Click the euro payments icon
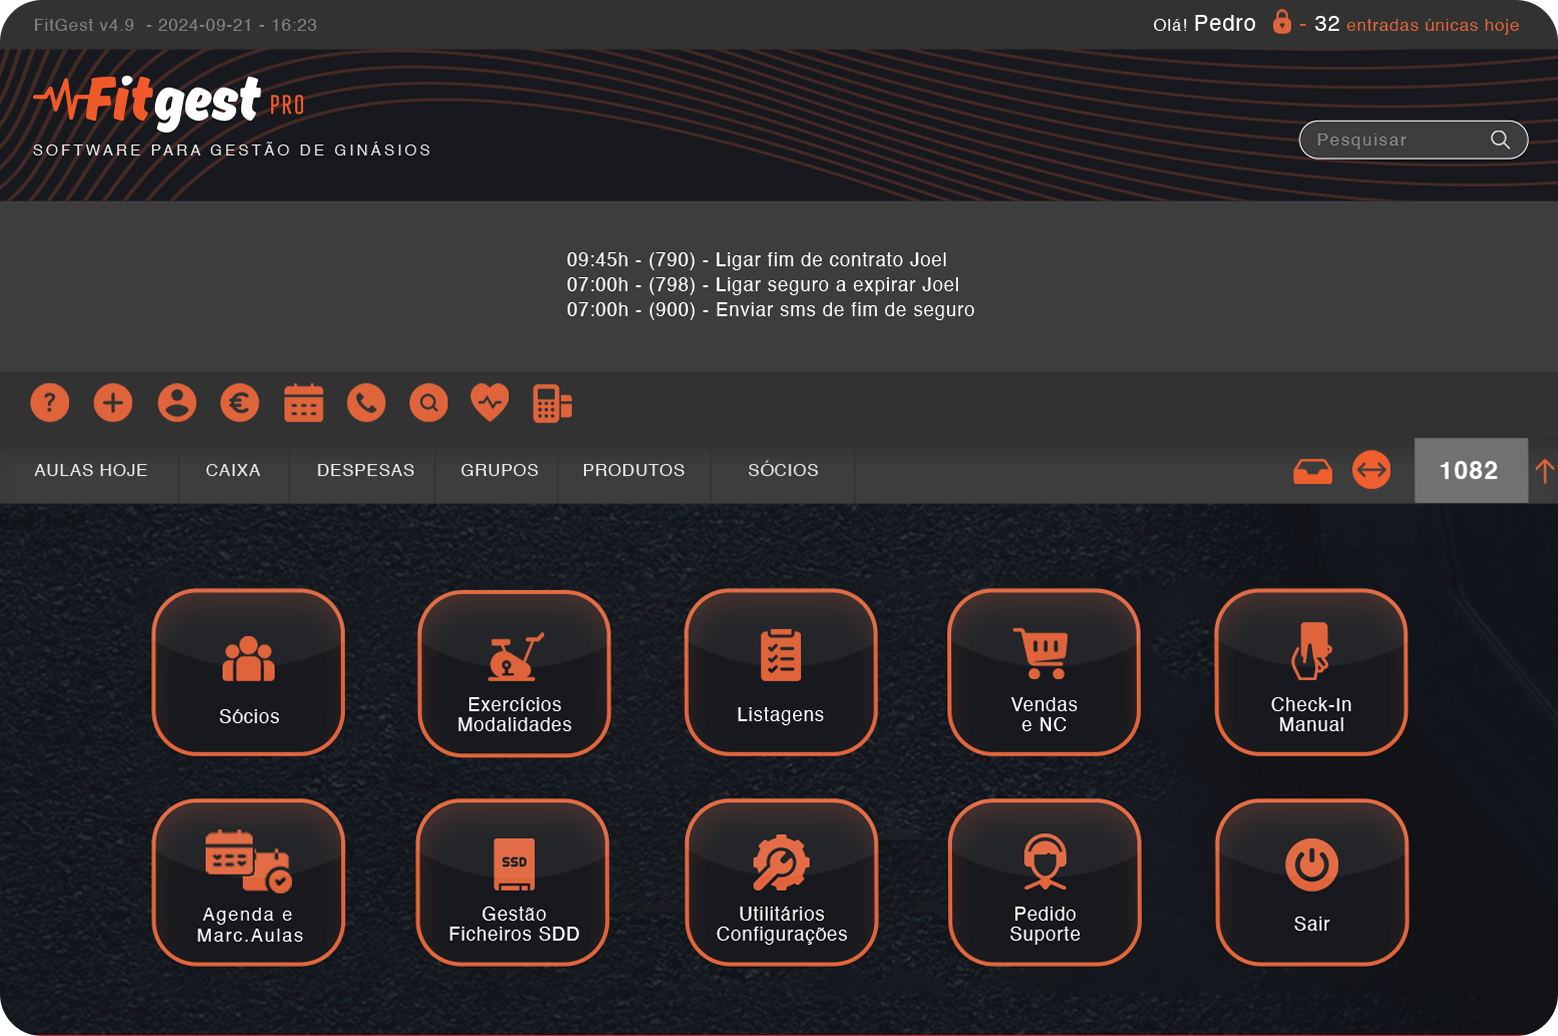The image size is (1558, 1036). [x=240, y=403]
